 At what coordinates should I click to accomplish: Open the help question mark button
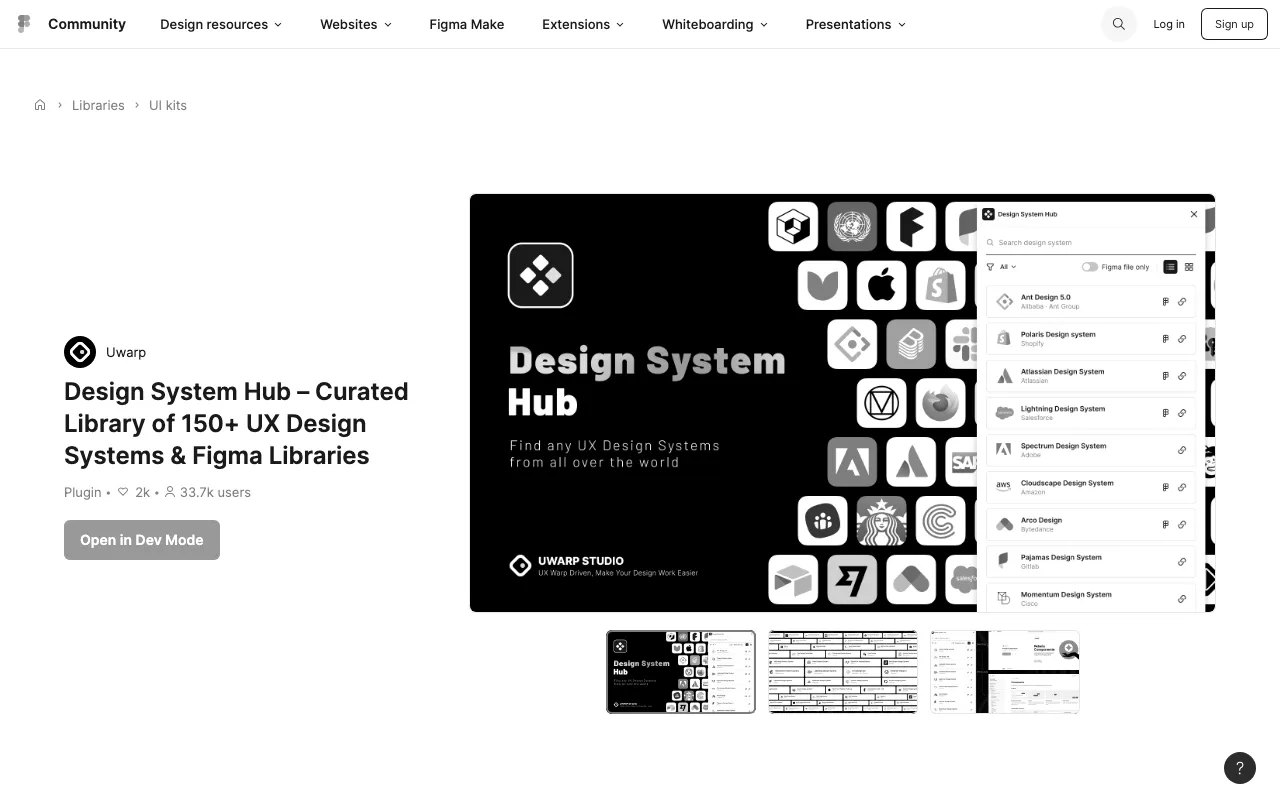[x=1240, y=768]
